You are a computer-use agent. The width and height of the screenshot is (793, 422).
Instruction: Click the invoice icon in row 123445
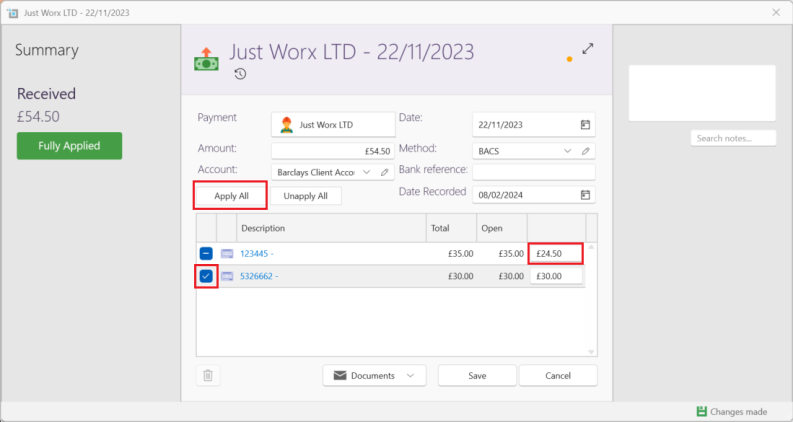coord(227,254)
